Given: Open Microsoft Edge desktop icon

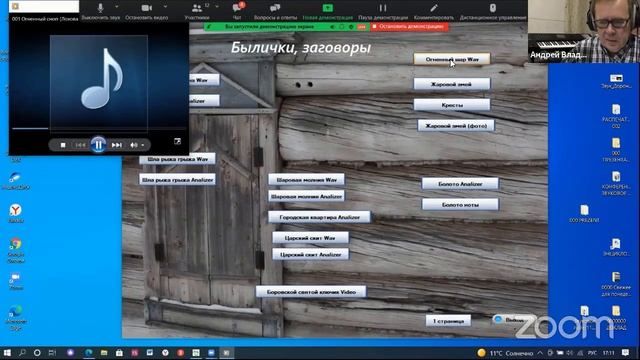Looking at the screenshot, I should (x=16, y=318).
